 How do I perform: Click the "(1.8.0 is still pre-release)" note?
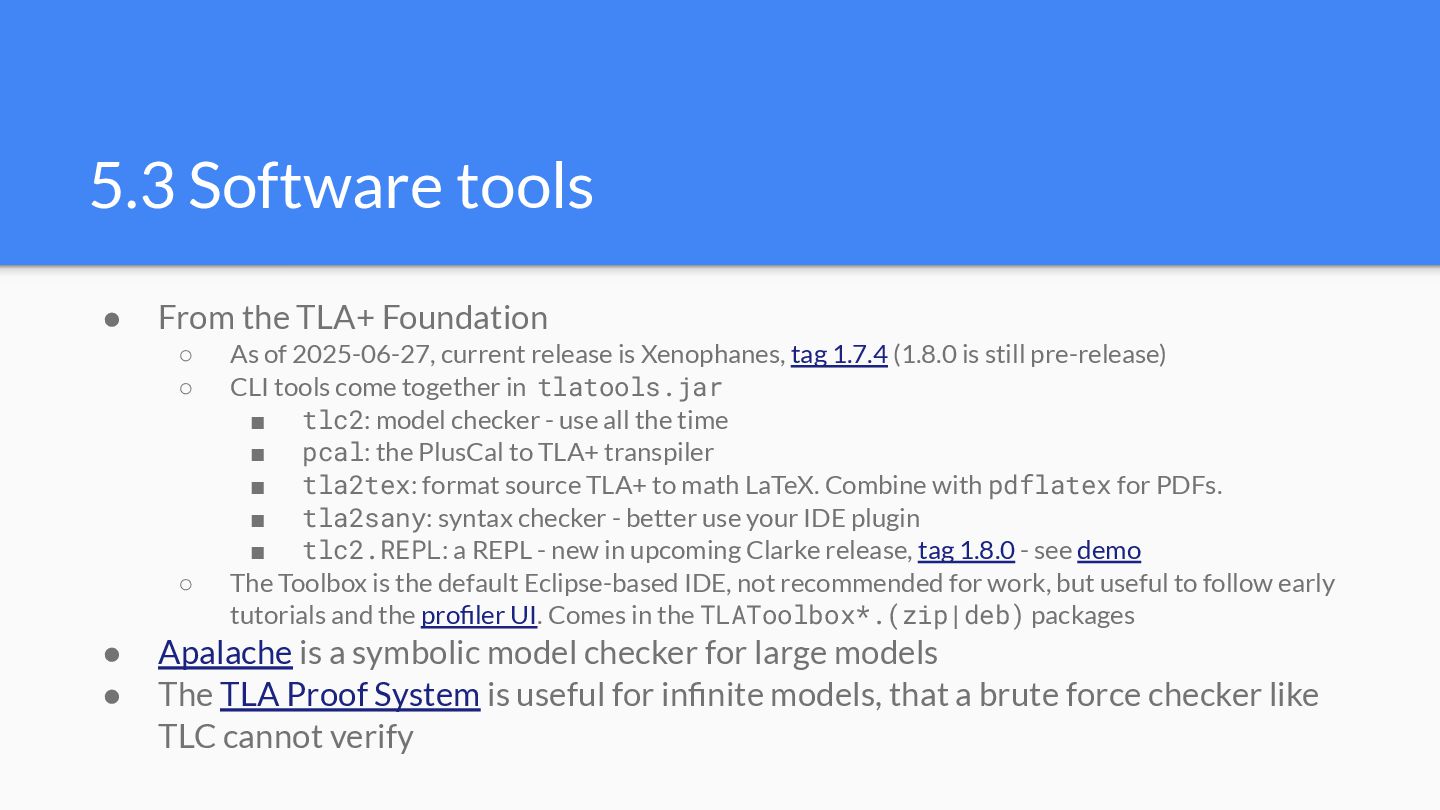coord(1029,354)
